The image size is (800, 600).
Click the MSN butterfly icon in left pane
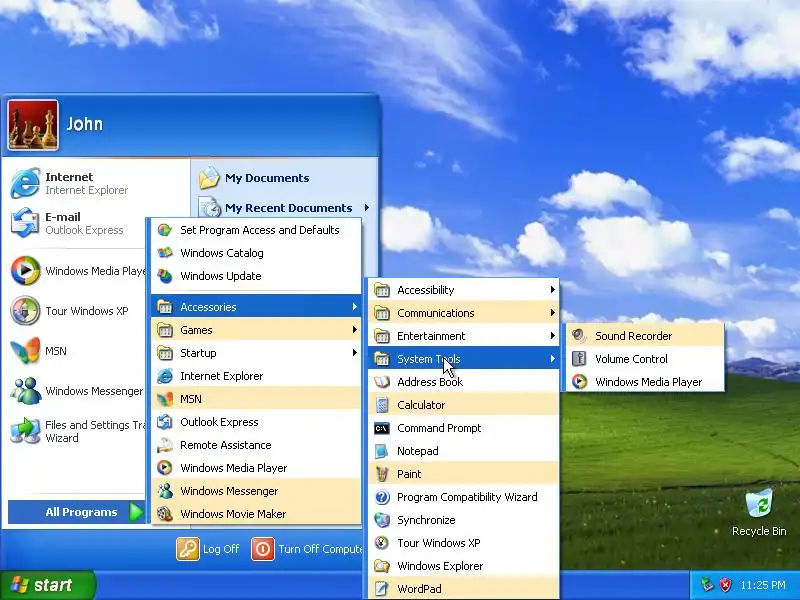tap(25, 351)
